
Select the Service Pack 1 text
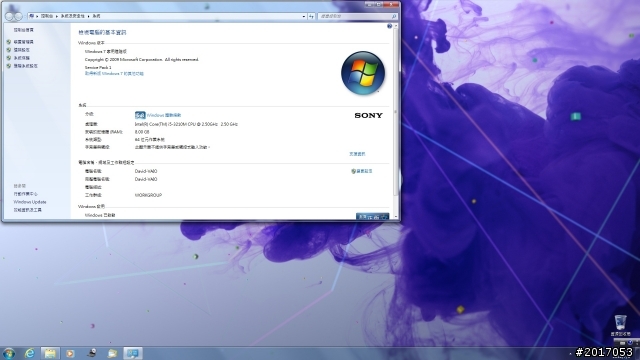[x=98, y=67]
